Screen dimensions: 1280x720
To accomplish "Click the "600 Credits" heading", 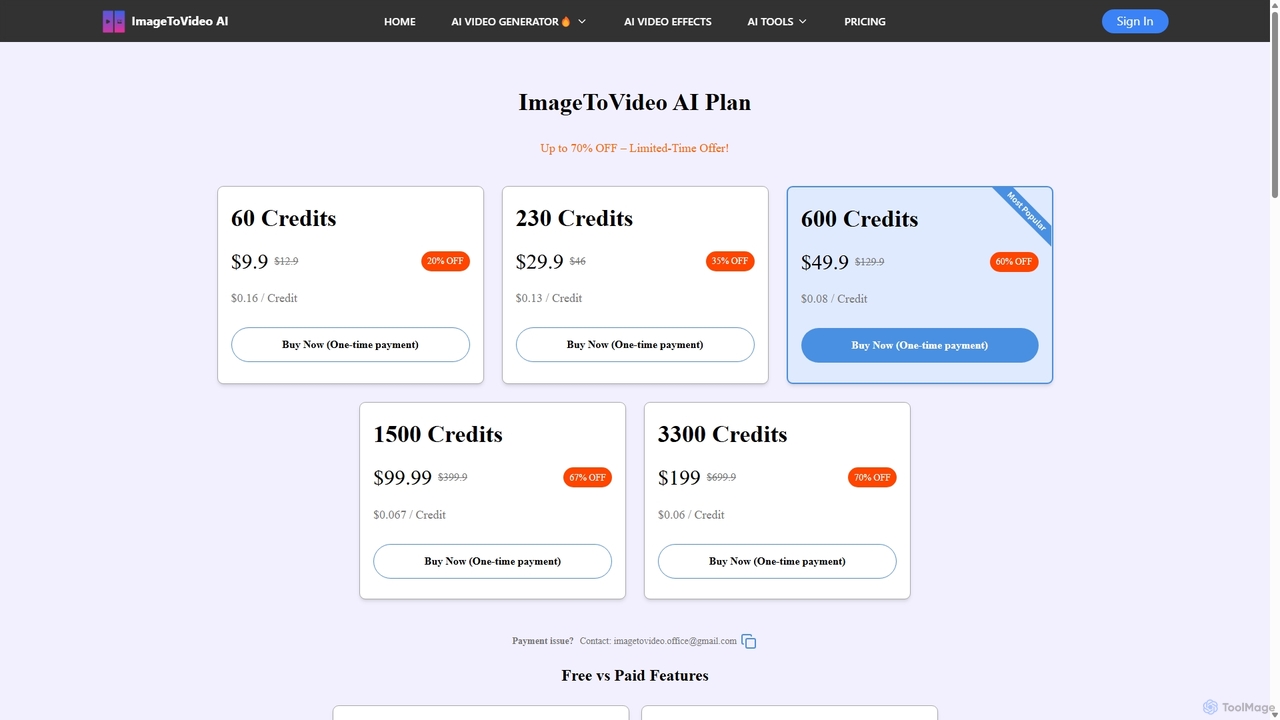I will pyautogui.click(x=859, y=219).
